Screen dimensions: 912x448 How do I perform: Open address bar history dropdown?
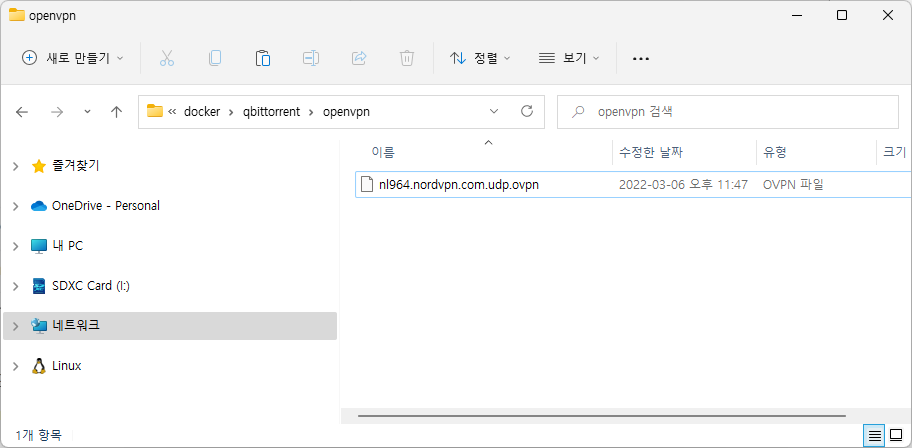pos(494,112)
